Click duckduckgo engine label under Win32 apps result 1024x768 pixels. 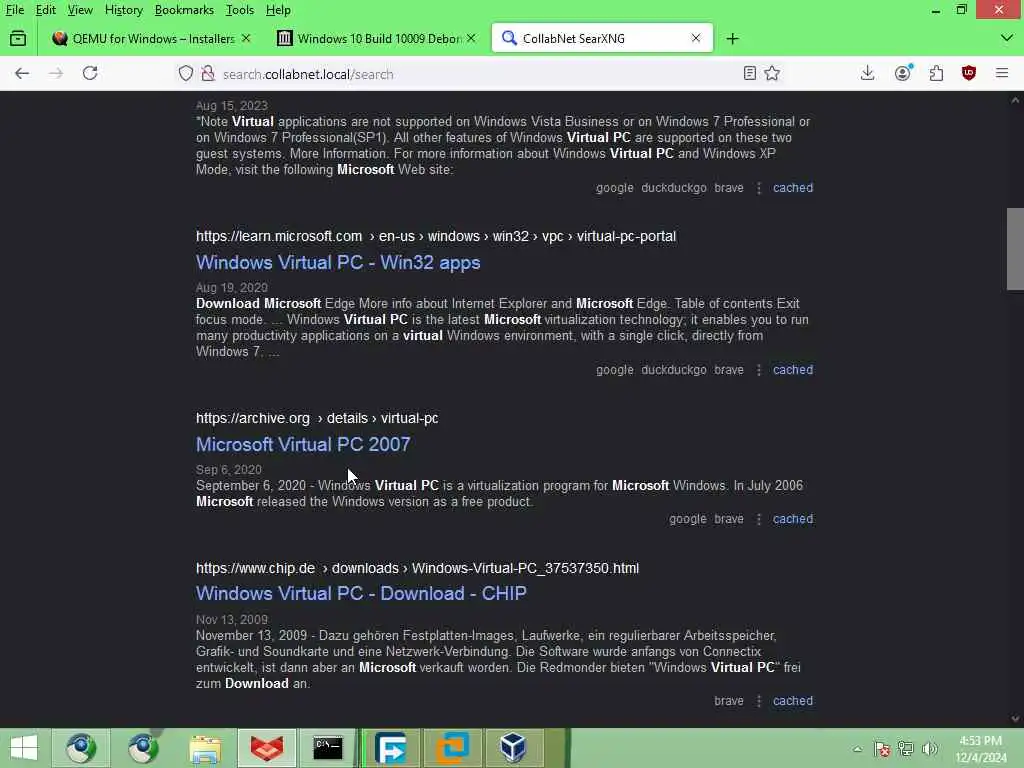[x=673, y=370]
